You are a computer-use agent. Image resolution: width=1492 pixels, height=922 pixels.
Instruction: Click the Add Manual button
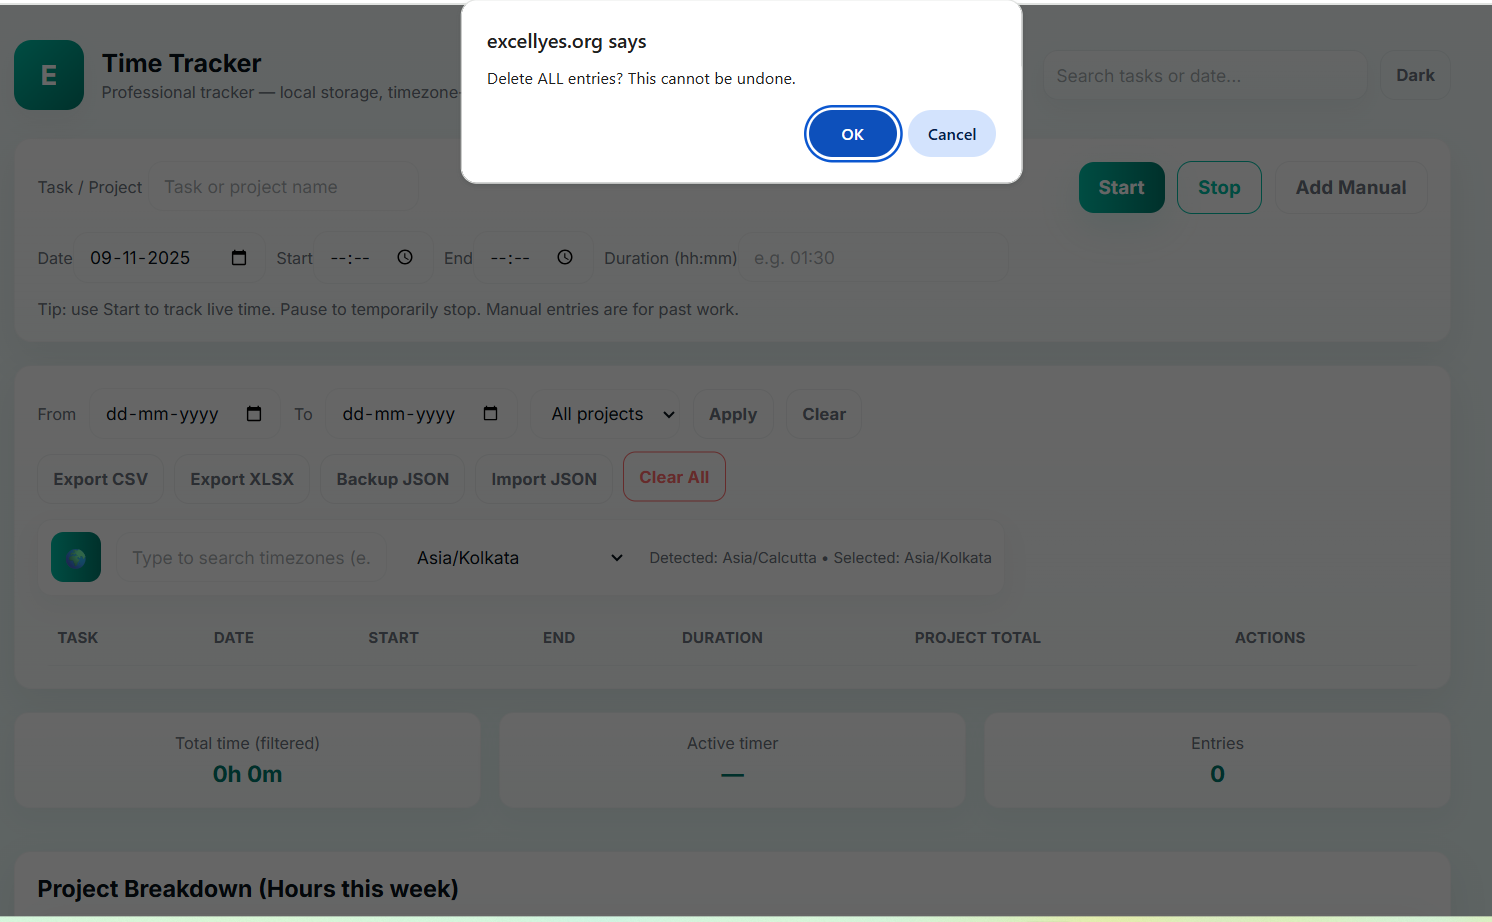pos(1350,188)
